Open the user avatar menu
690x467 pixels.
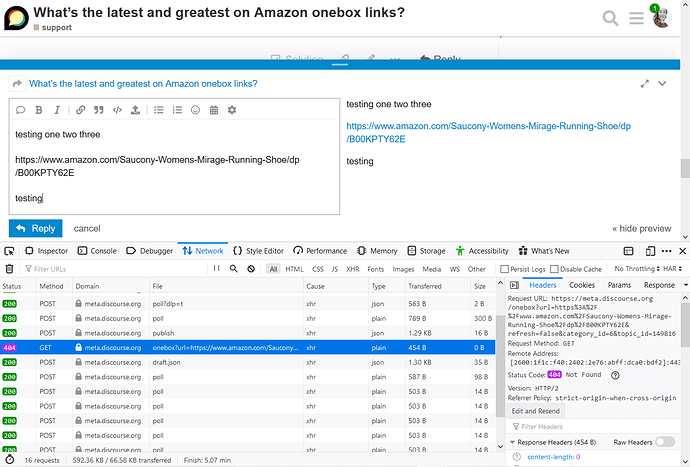(661, 18)
